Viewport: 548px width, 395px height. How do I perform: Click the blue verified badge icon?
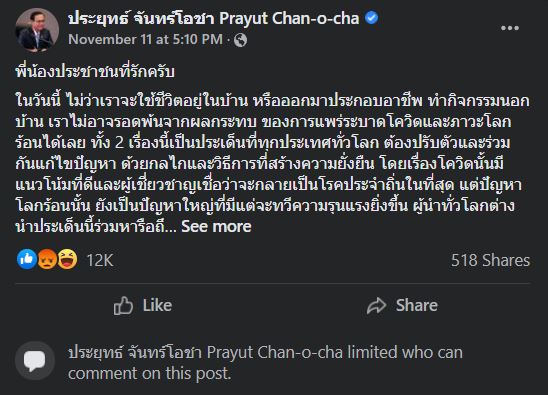pos(372,18)
